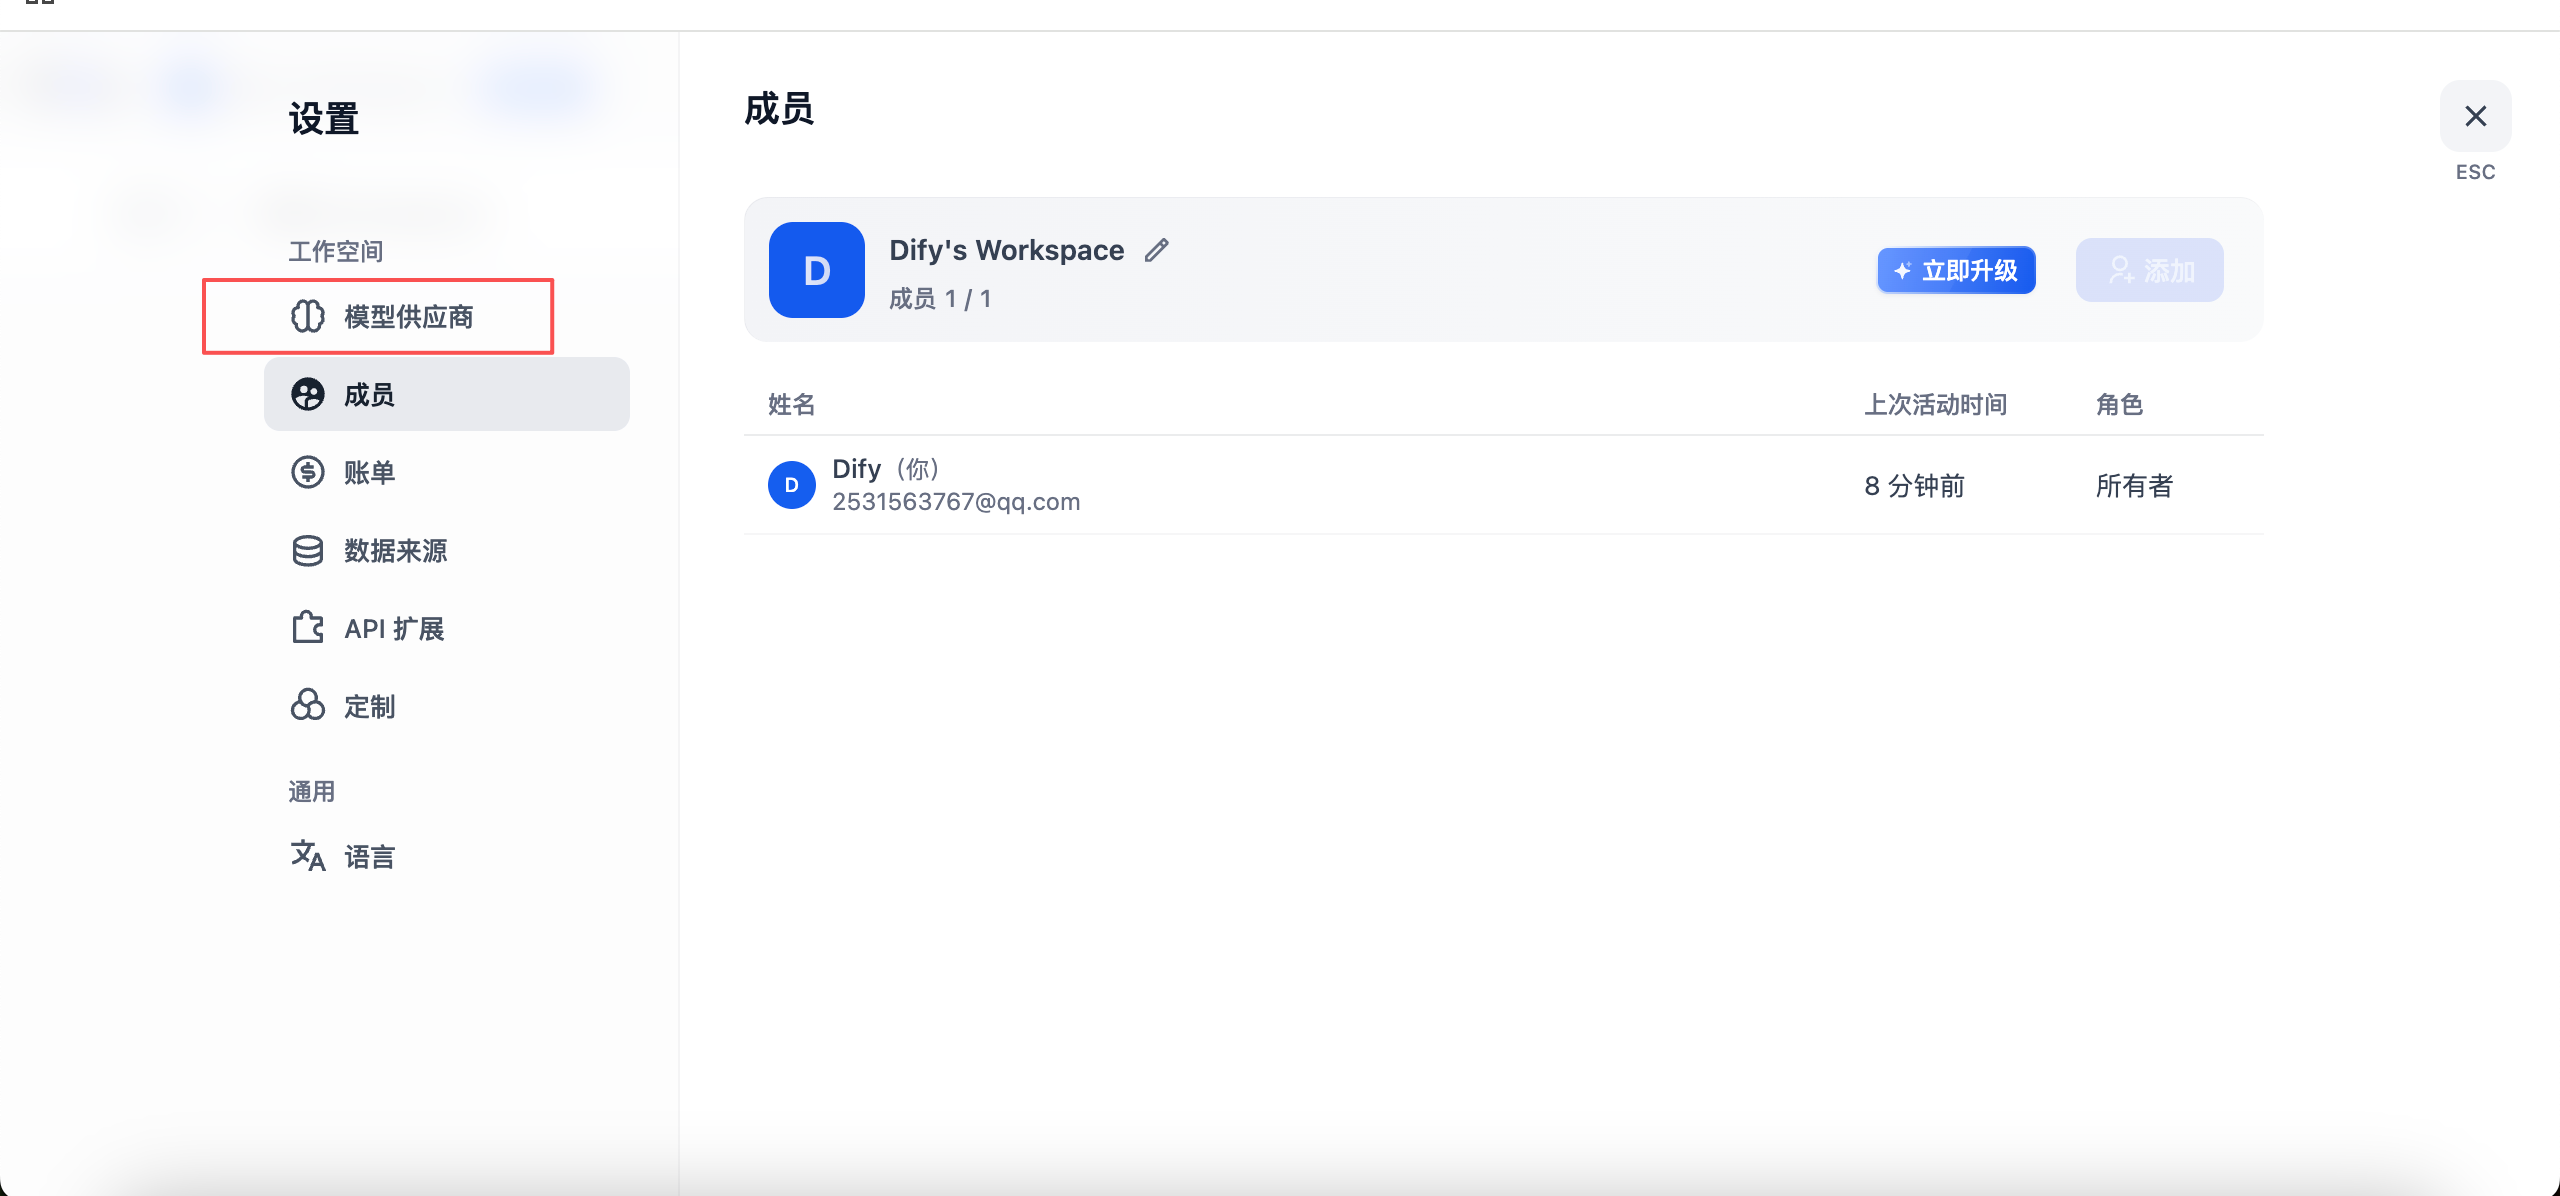Select 成员 in settings sidebar
This screenshot has height=1196, width=2560.
(x=446, y=395)
